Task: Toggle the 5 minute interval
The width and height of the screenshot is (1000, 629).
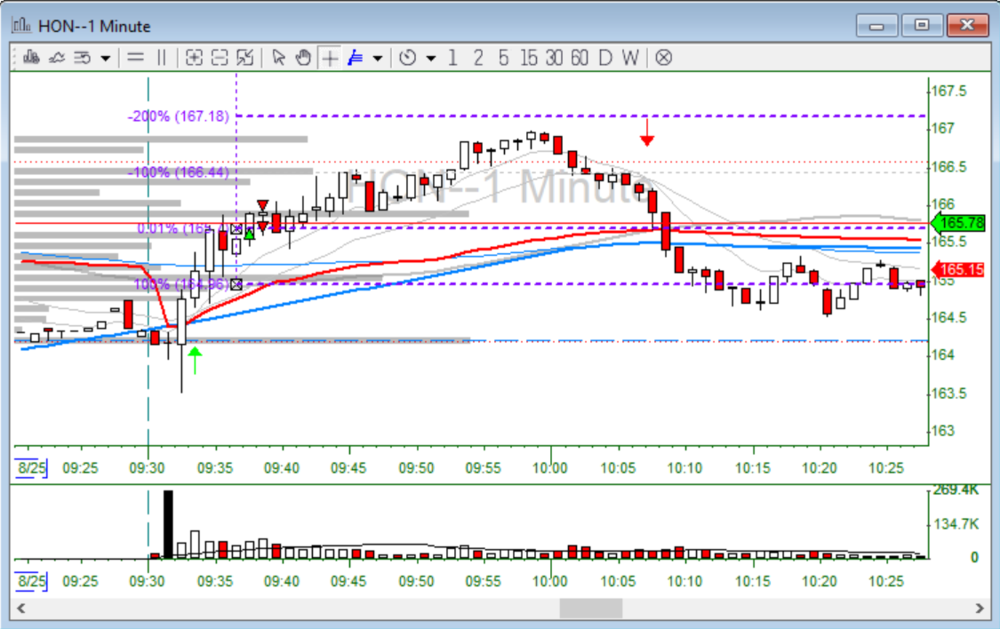Action: (x=503, y=57)
